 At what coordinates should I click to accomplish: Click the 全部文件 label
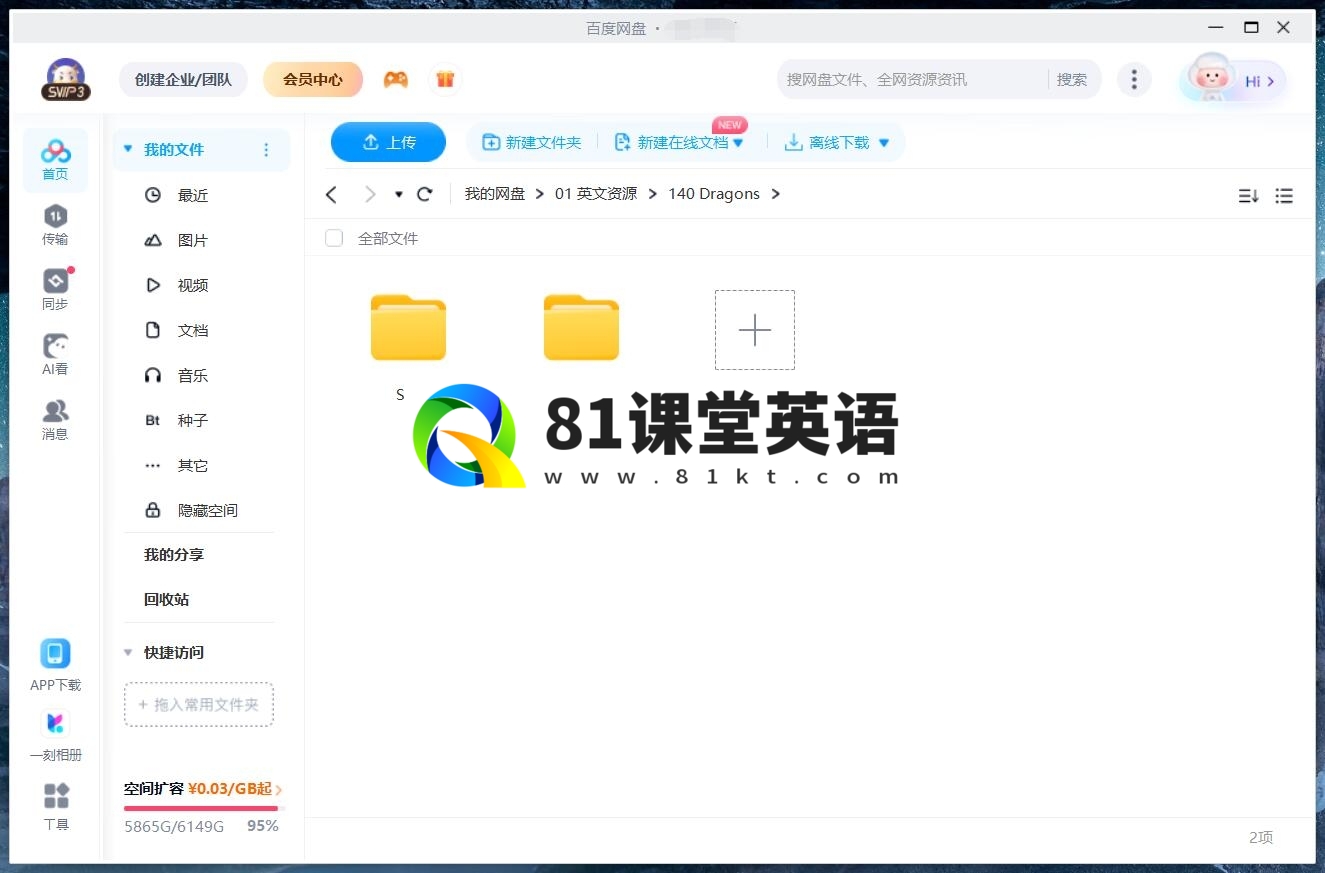coord(388,238)
